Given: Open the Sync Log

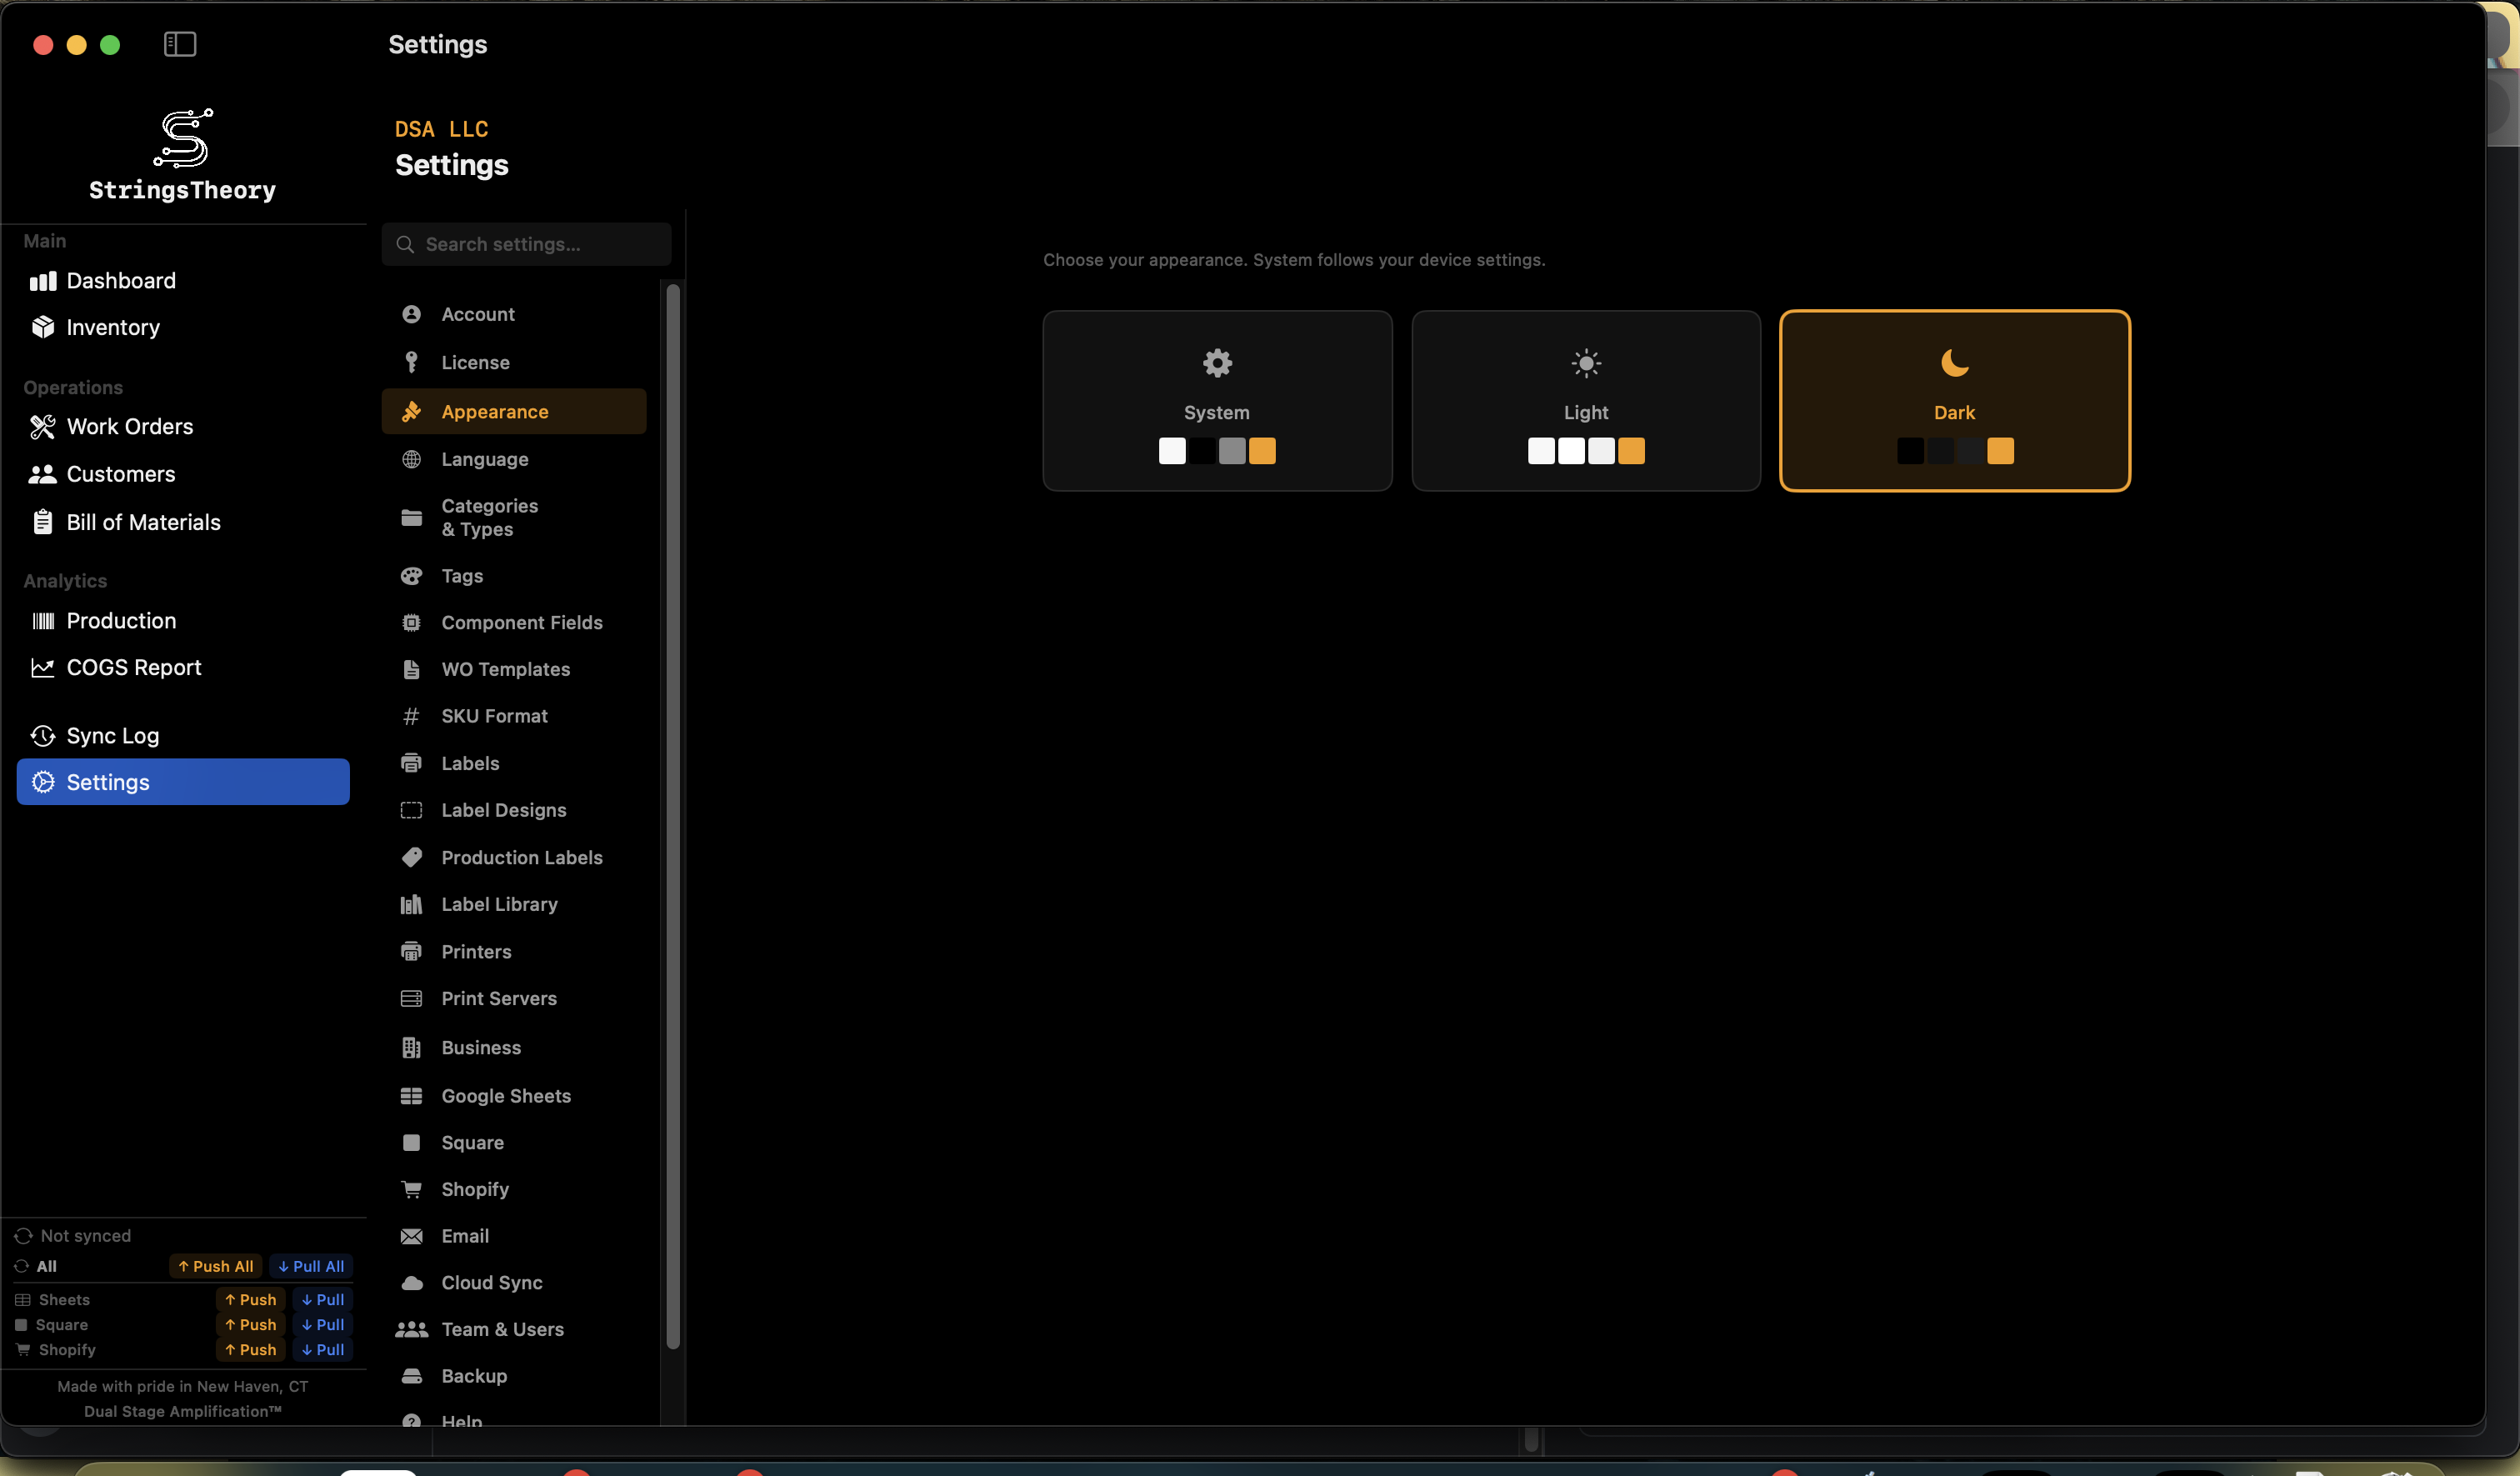Looking at the screenshot, I should click(x=112, y=735).
